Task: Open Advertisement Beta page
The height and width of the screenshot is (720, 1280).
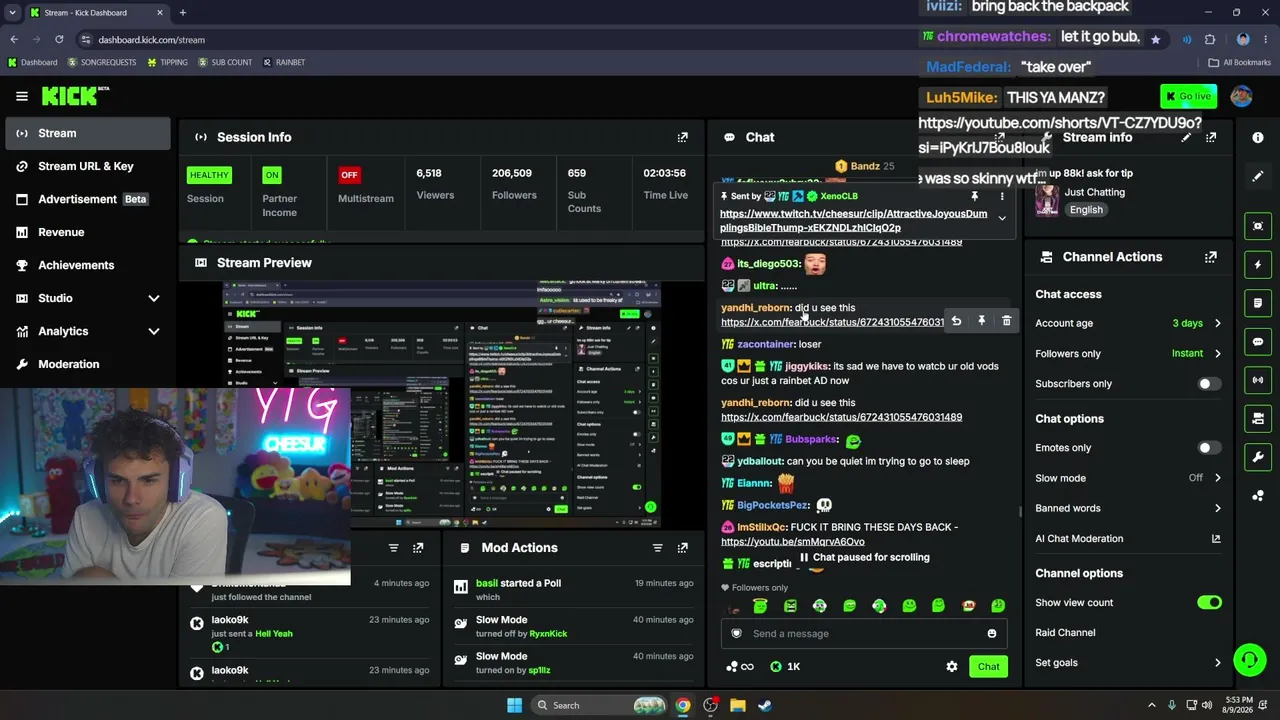Action: (x=88, y=199)
